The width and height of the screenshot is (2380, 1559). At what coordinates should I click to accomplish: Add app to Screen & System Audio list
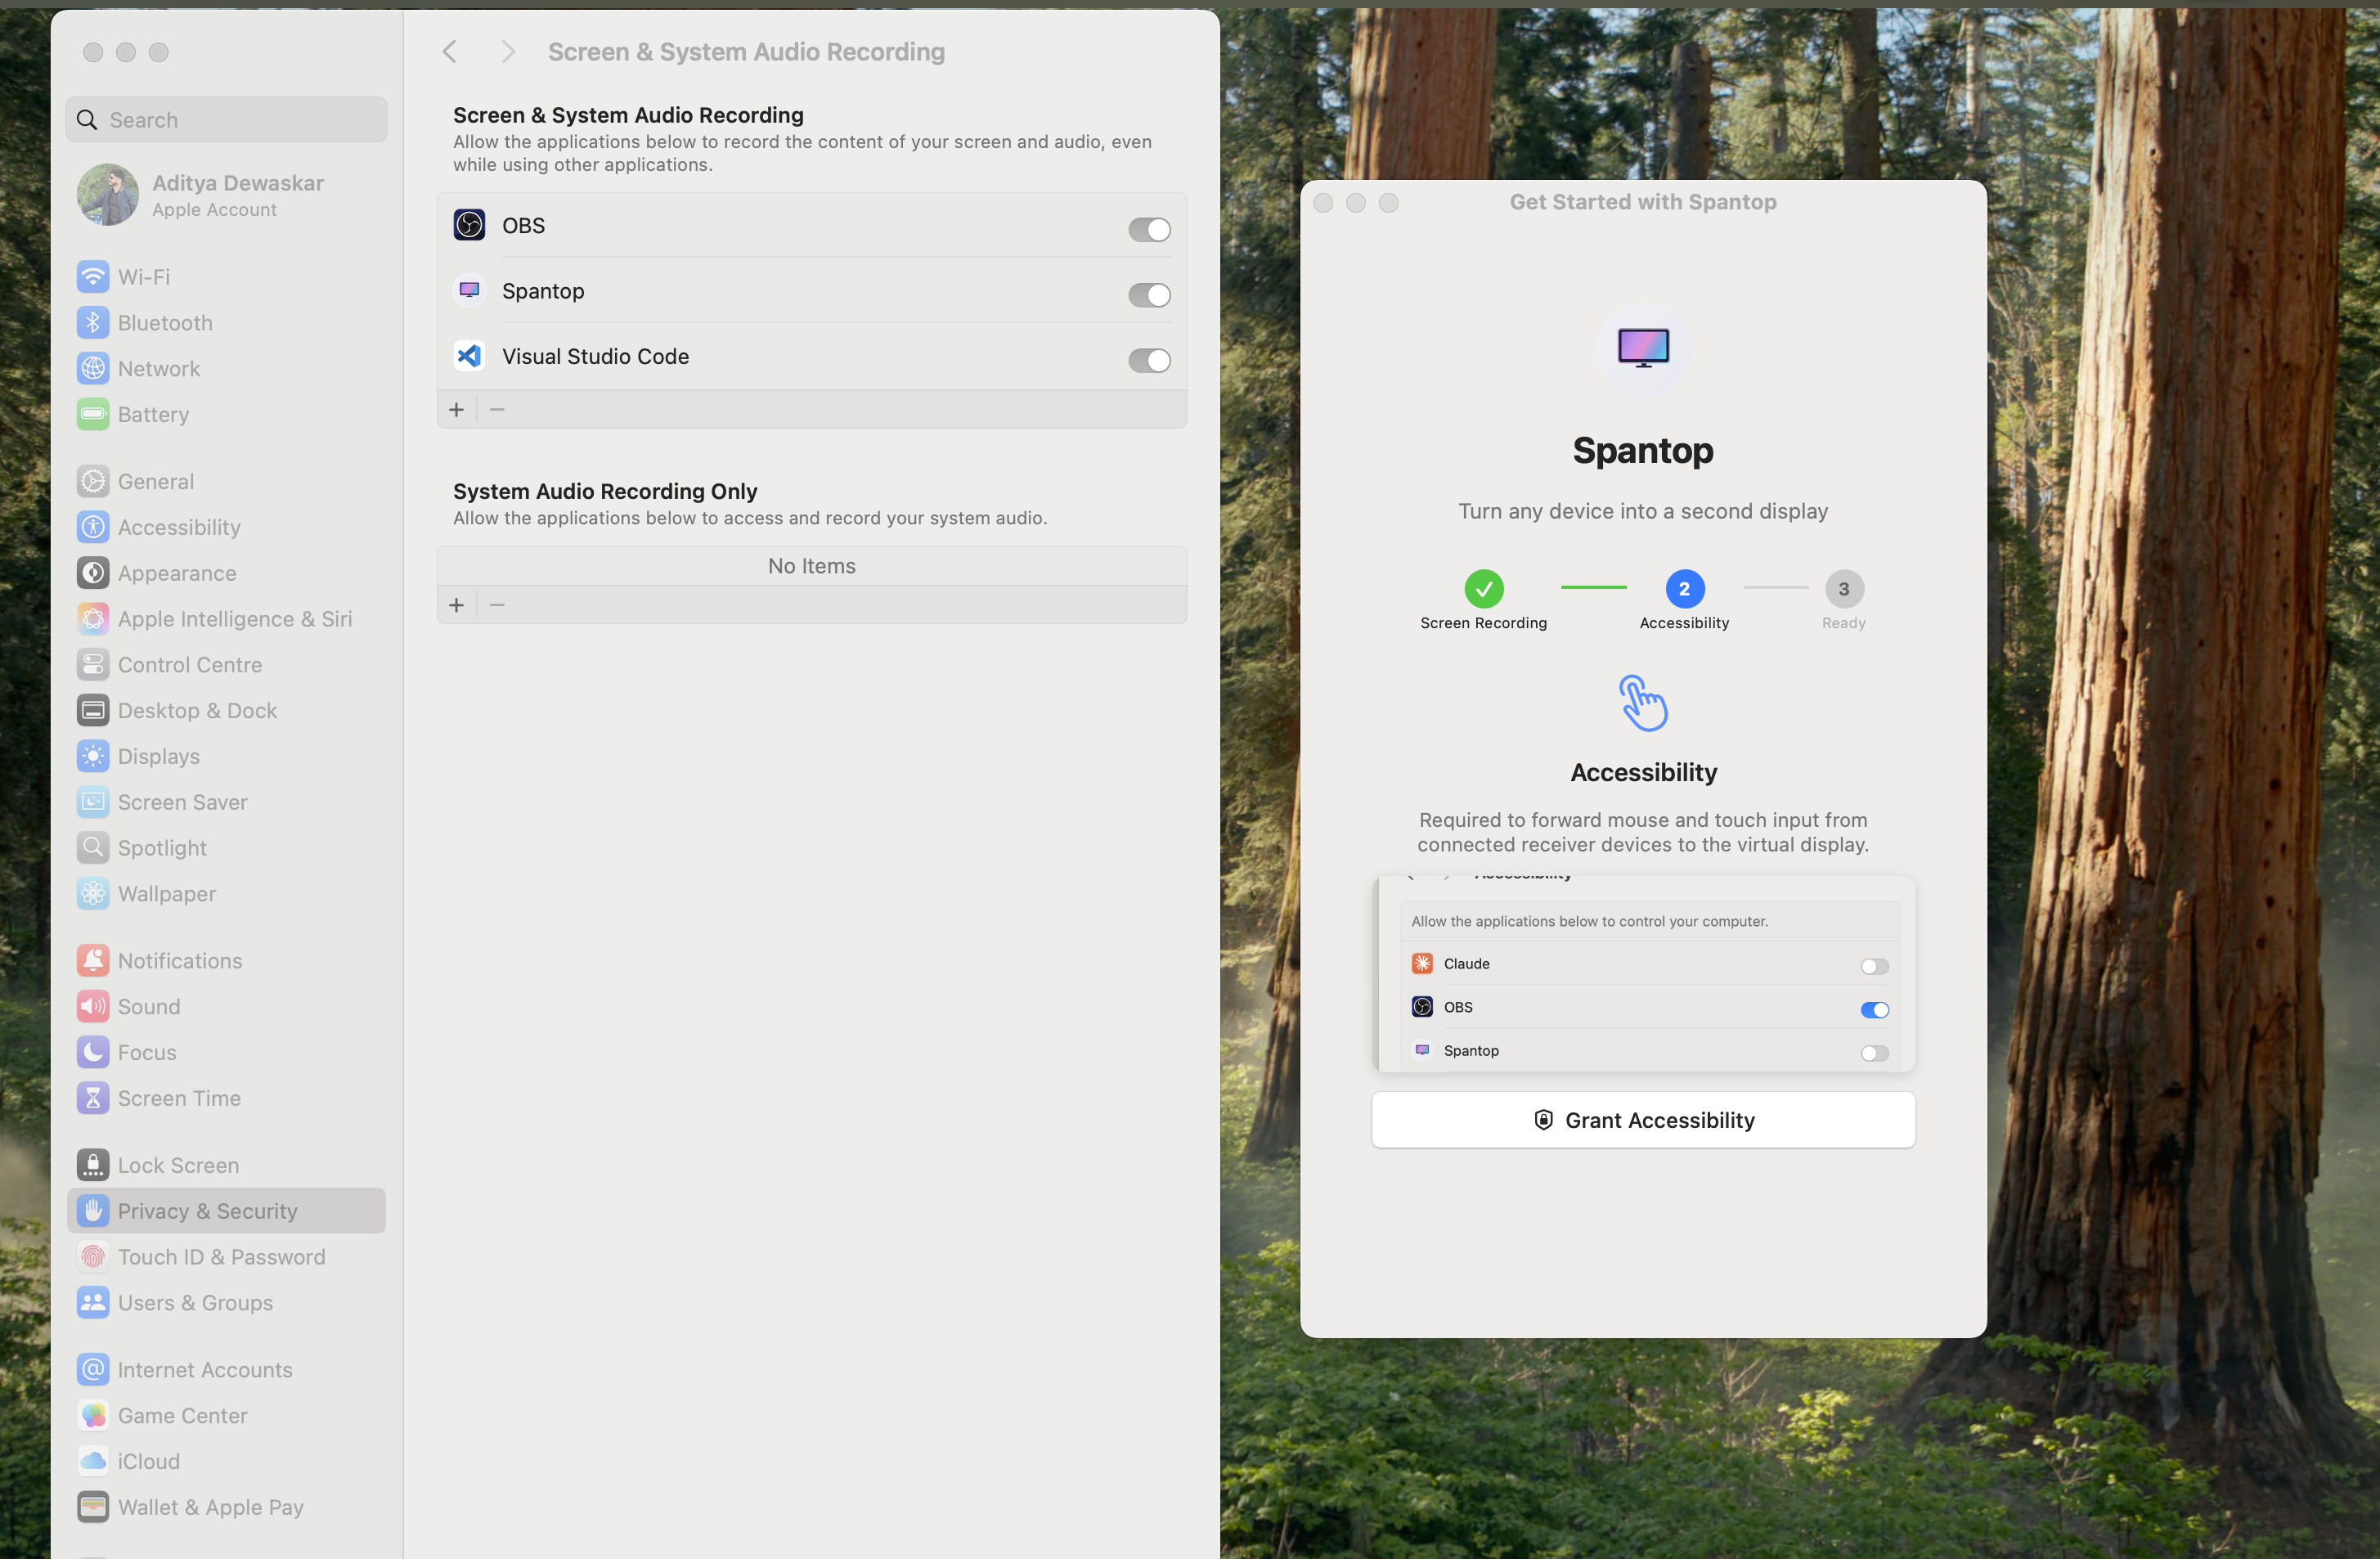click(x=457, y=410)
